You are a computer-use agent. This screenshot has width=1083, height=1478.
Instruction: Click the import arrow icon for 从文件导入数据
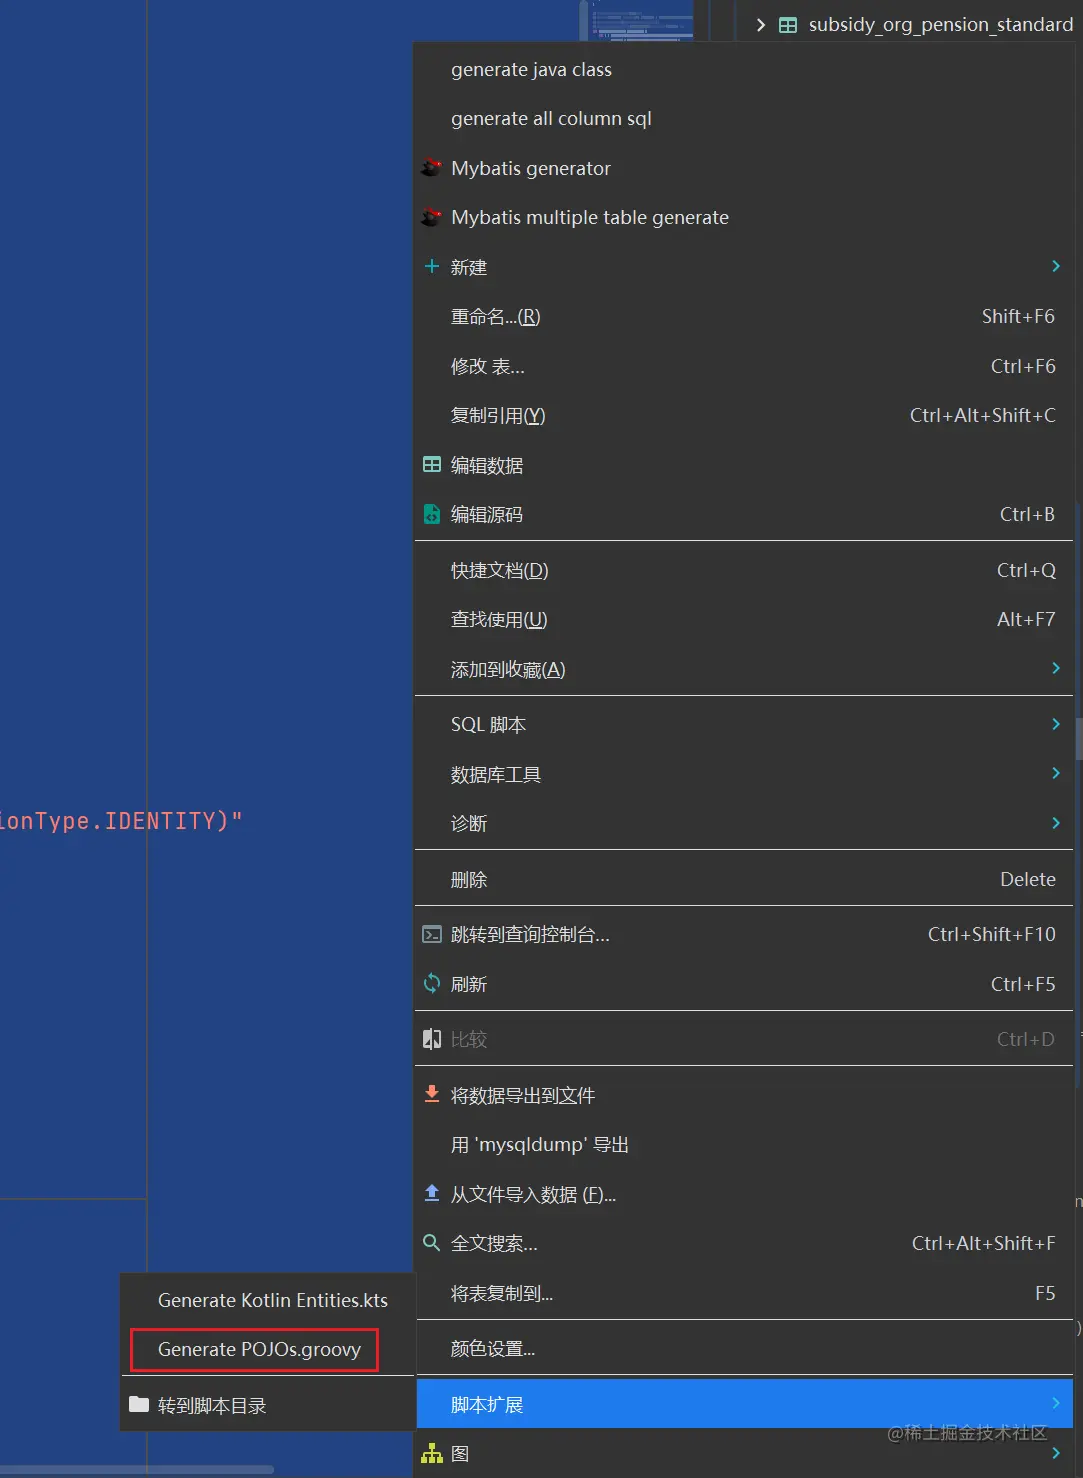click(x=432, y=1193)
